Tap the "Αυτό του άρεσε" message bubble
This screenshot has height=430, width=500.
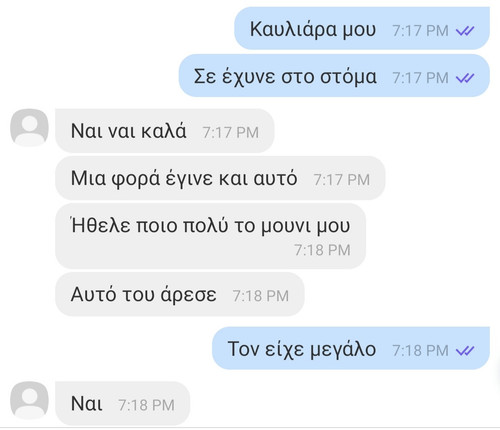(x=180, y=294)
